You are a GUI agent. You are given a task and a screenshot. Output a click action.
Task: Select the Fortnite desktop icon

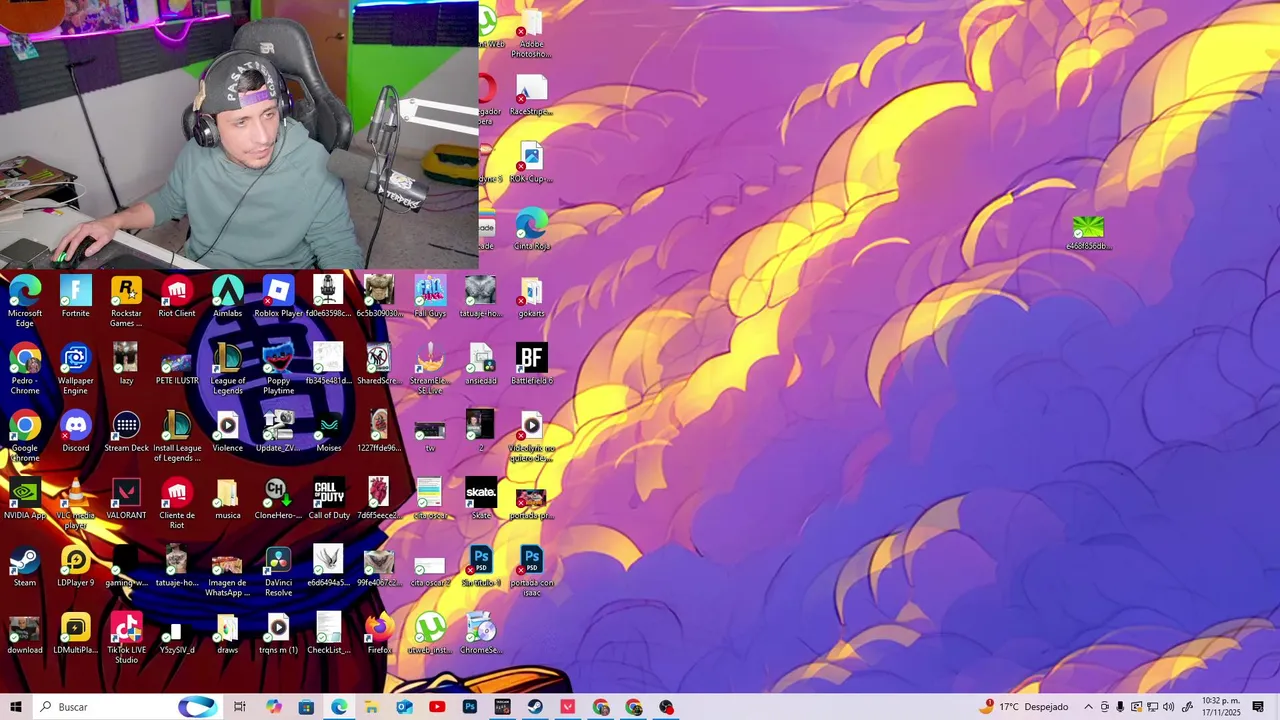(76, 297)
